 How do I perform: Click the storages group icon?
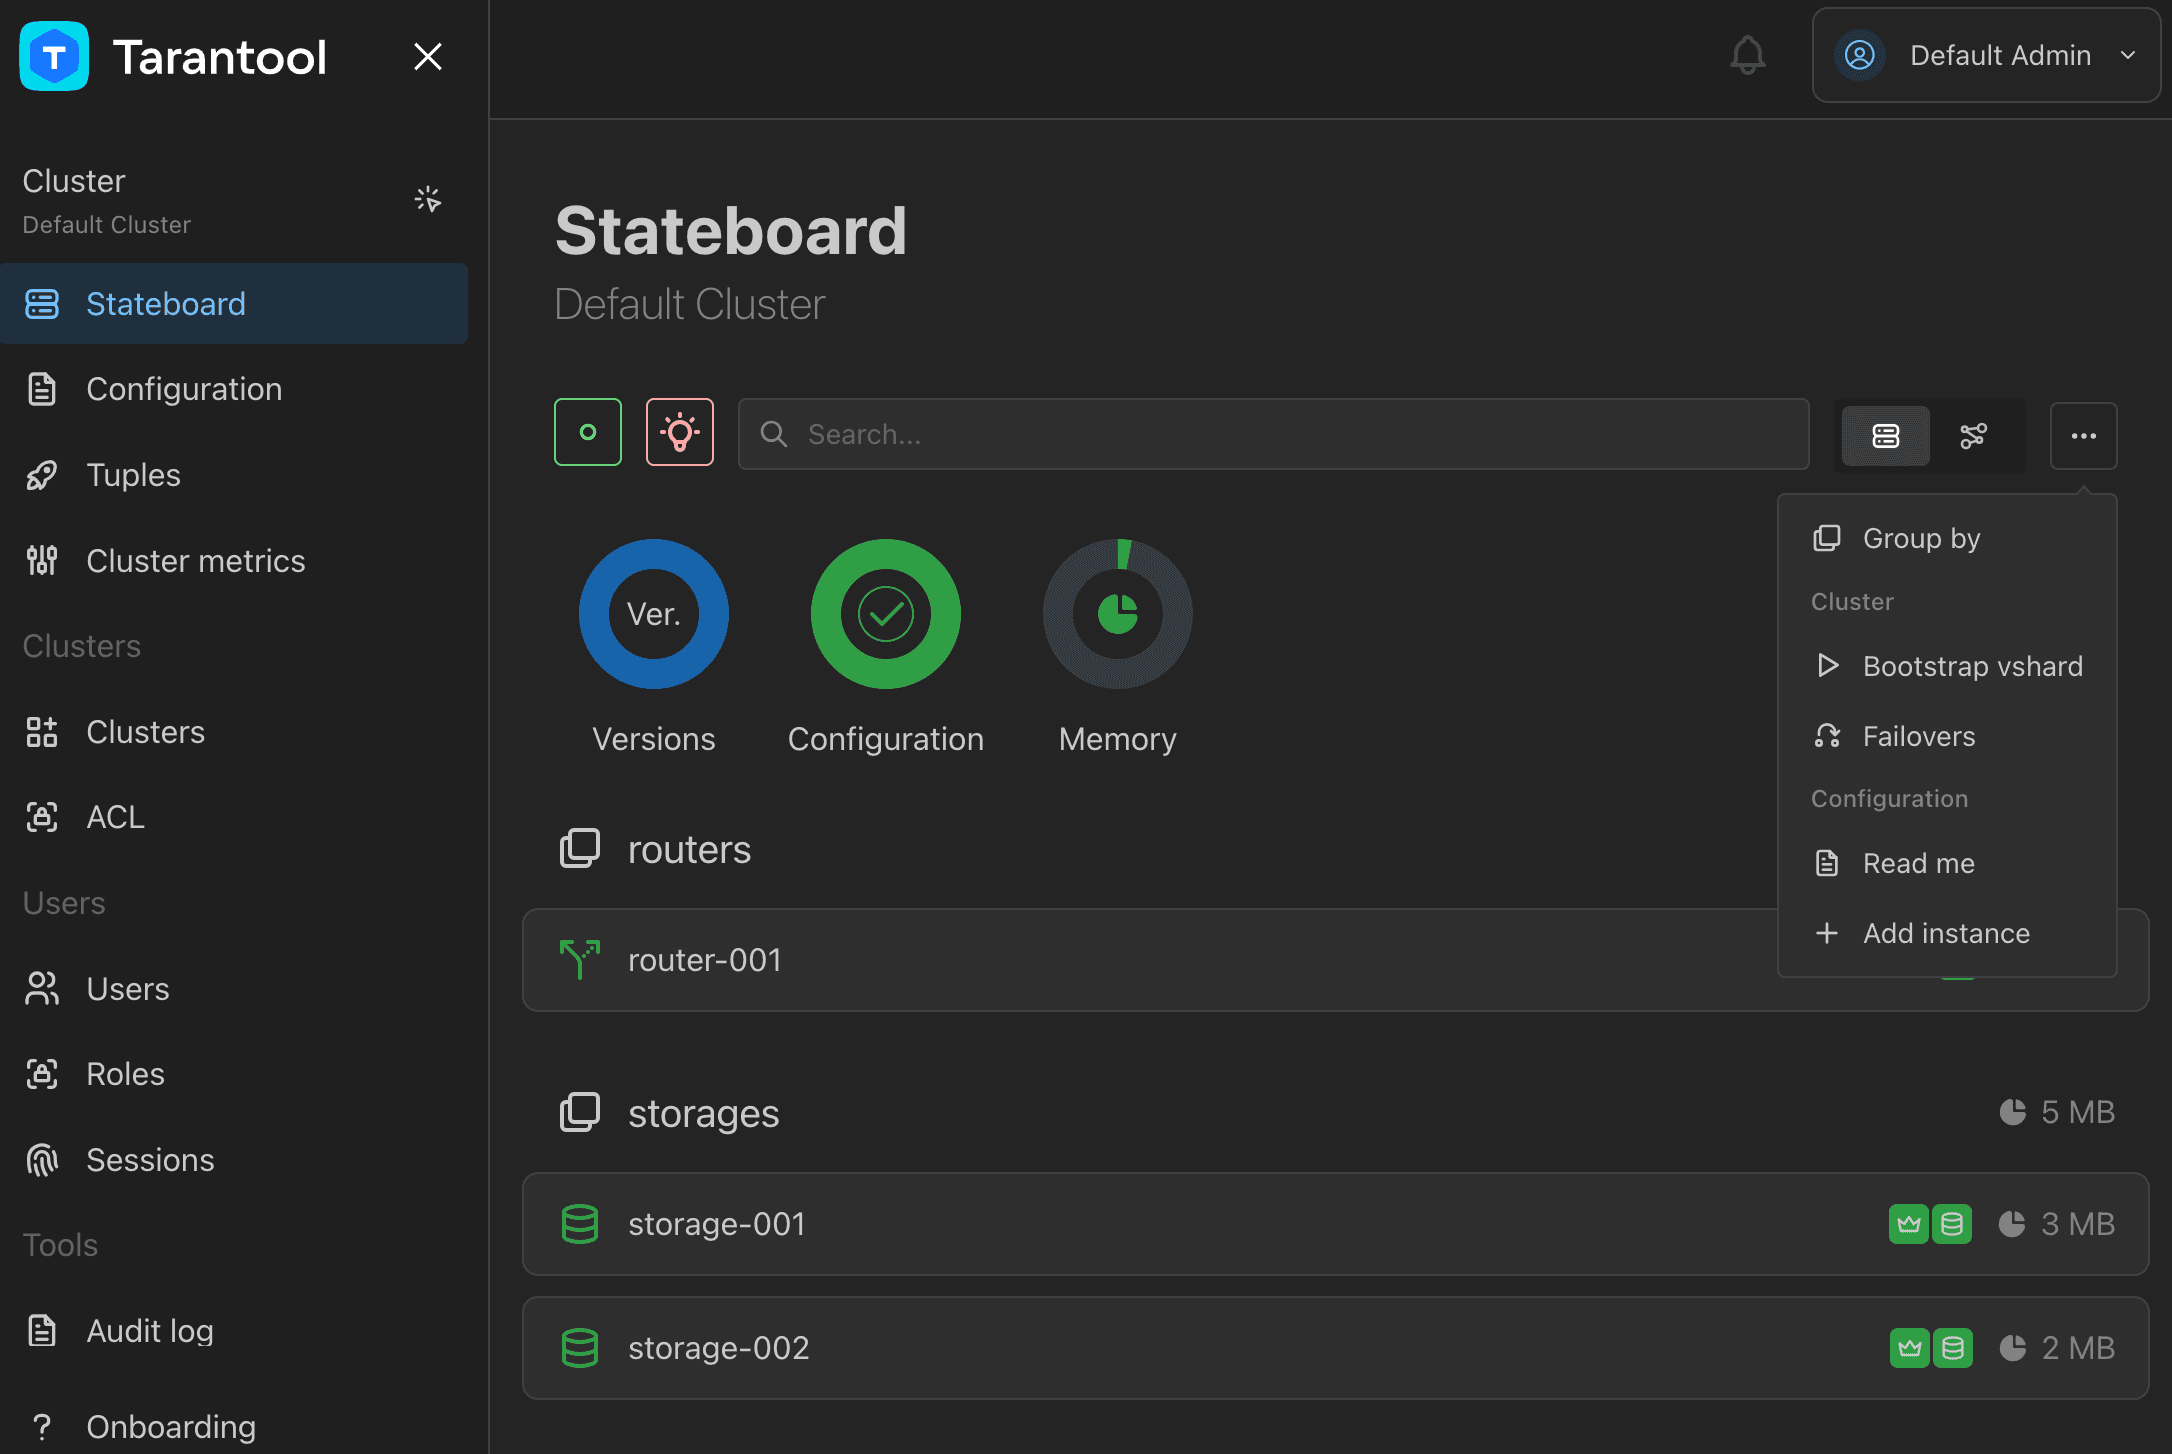tap(580, 1112)
